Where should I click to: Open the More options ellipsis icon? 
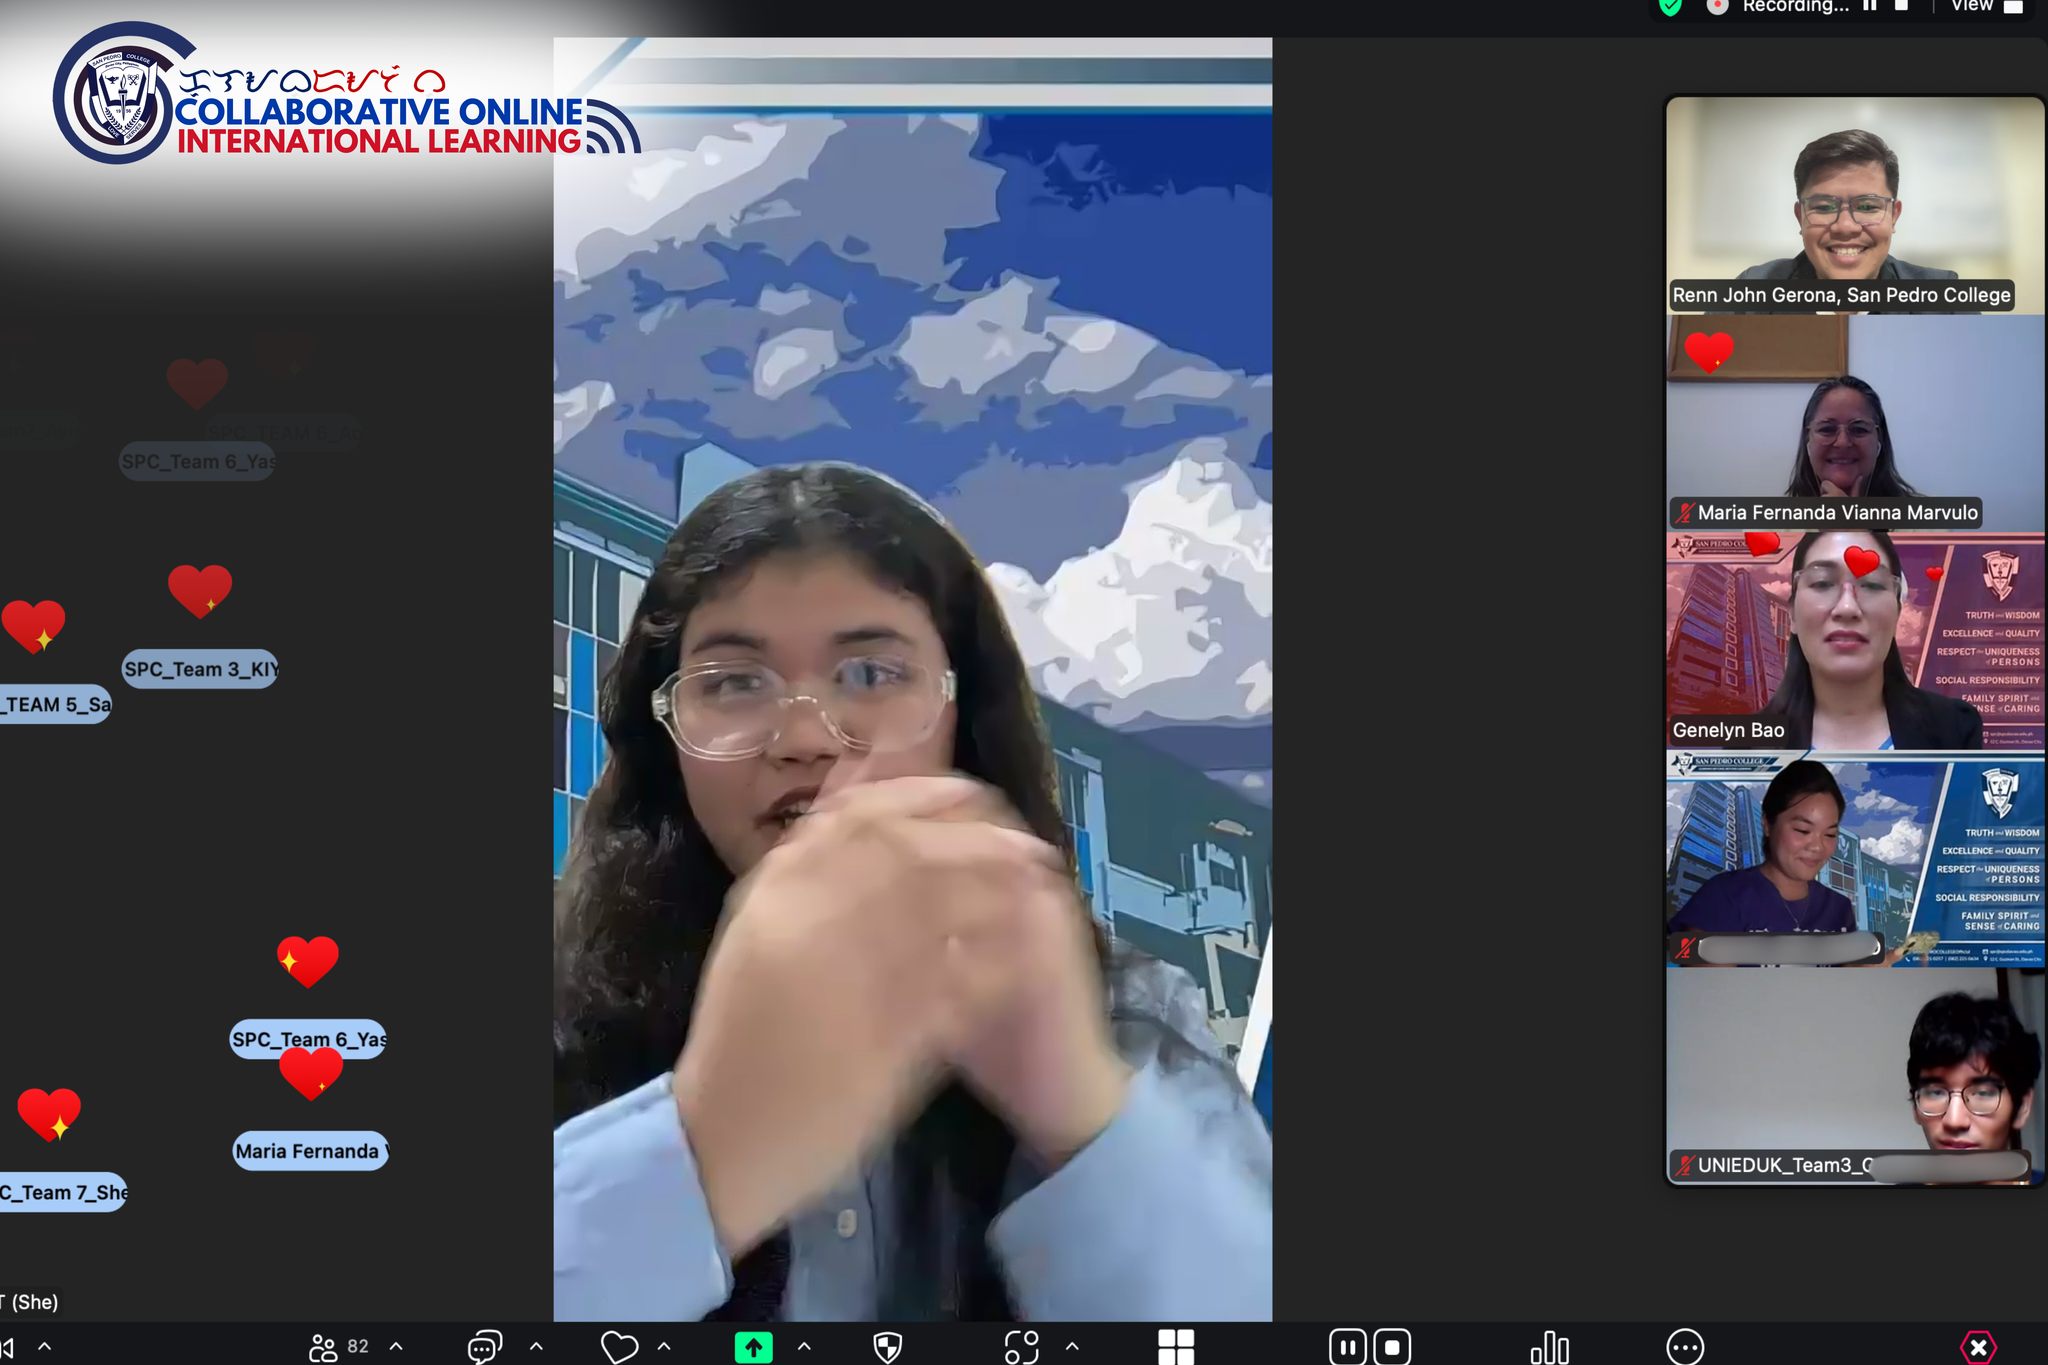(1685, 1347)
